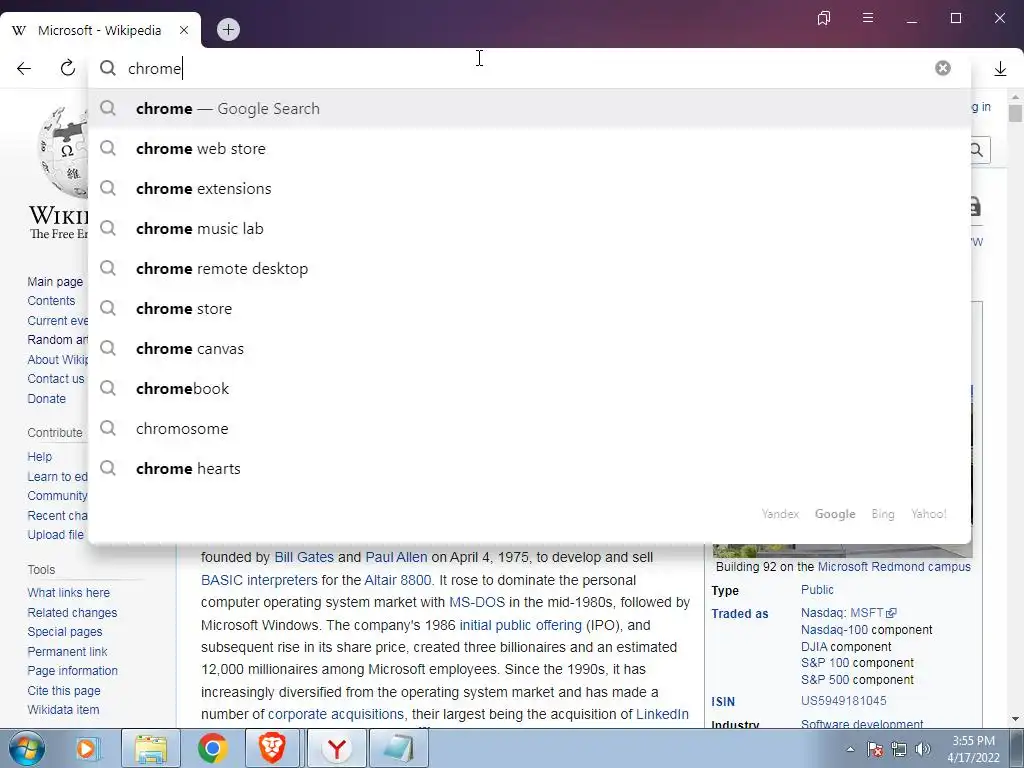Open the MSFT external ticker link
This screenshot has height=768, width=1024.
[x=873, y=613]
